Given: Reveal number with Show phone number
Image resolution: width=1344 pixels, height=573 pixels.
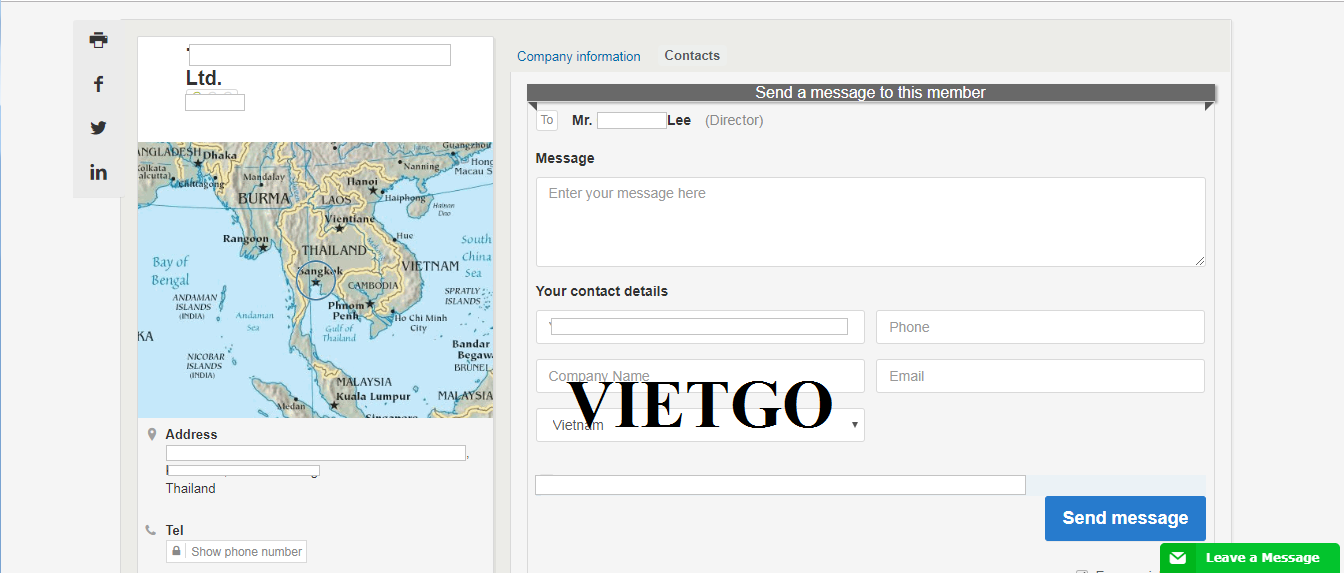Looking at the screenshot, I should coord(236,551).
